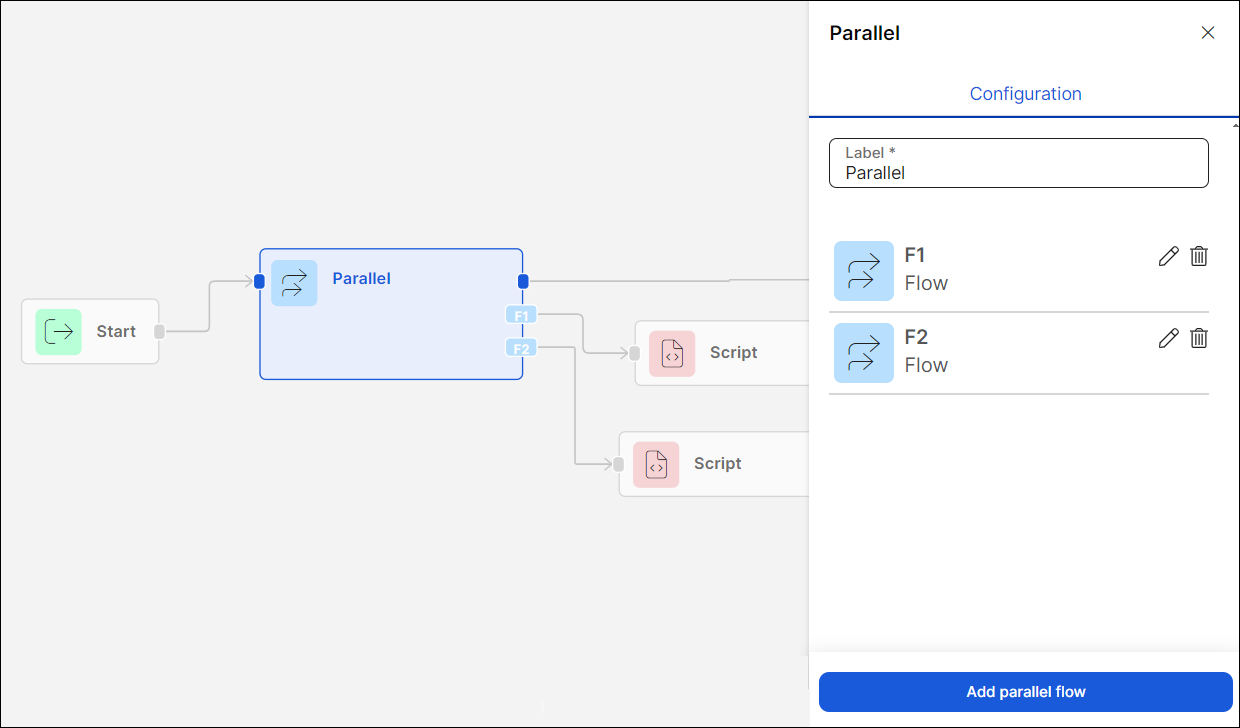Image resolution: width=1240 pixels, height=728 pixels.
Task: Select the Parallel node icon on canvas
Action: [x=294, y=283]
